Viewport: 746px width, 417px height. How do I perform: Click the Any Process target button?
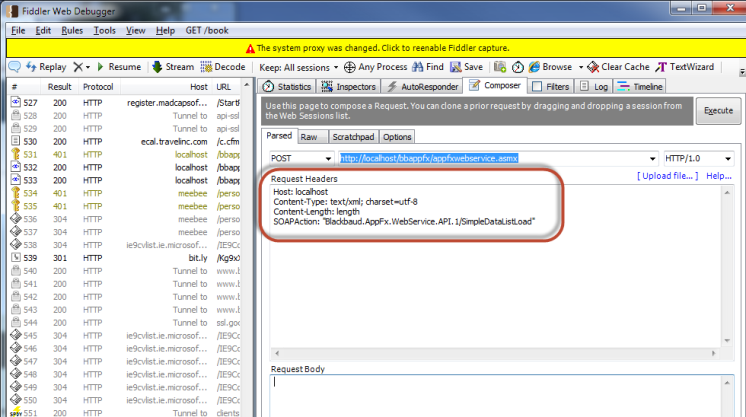pyautogui.click(x=376, y=67)
